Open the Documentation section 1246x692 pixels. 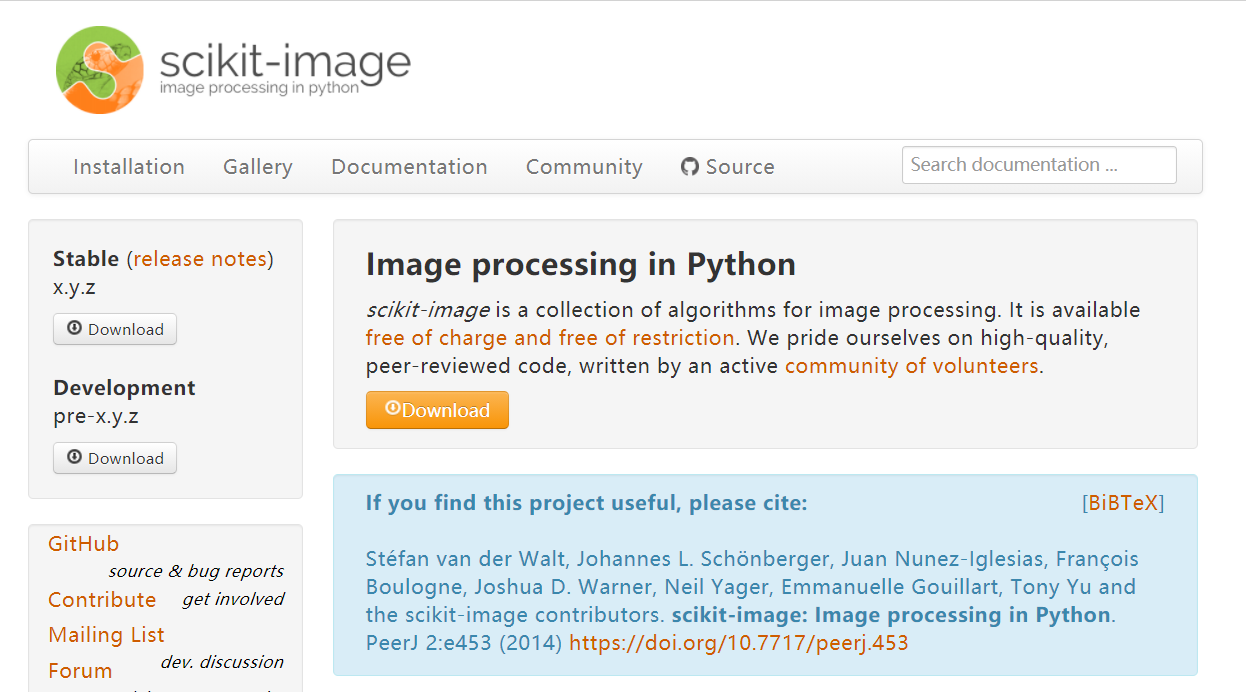coord(409,167)
